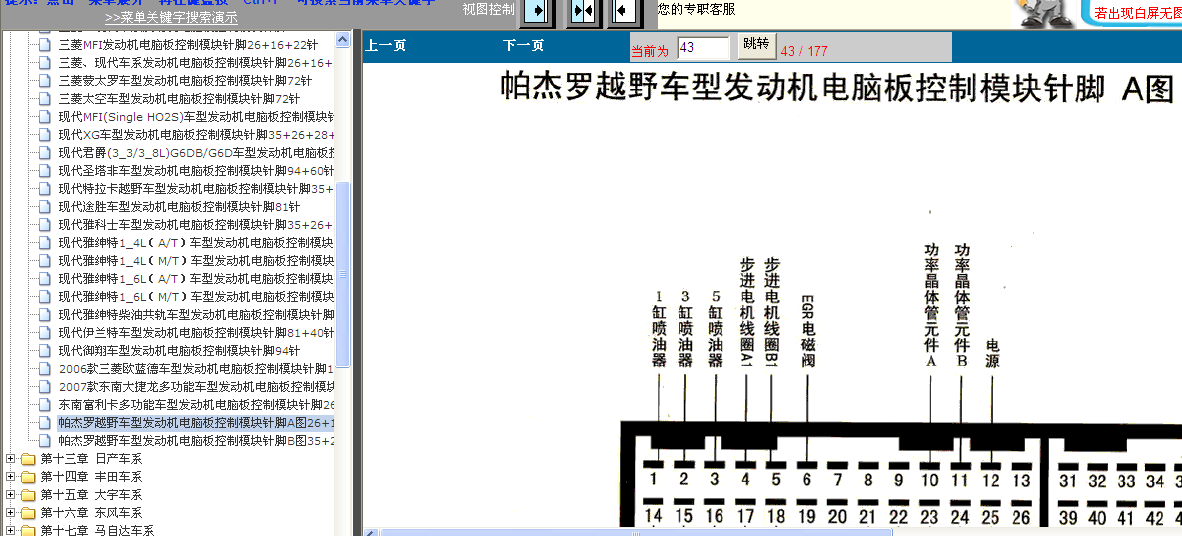The image size is (1182, 536).
Task: Click the left-arrow view control icon
Action: [625, 12]
